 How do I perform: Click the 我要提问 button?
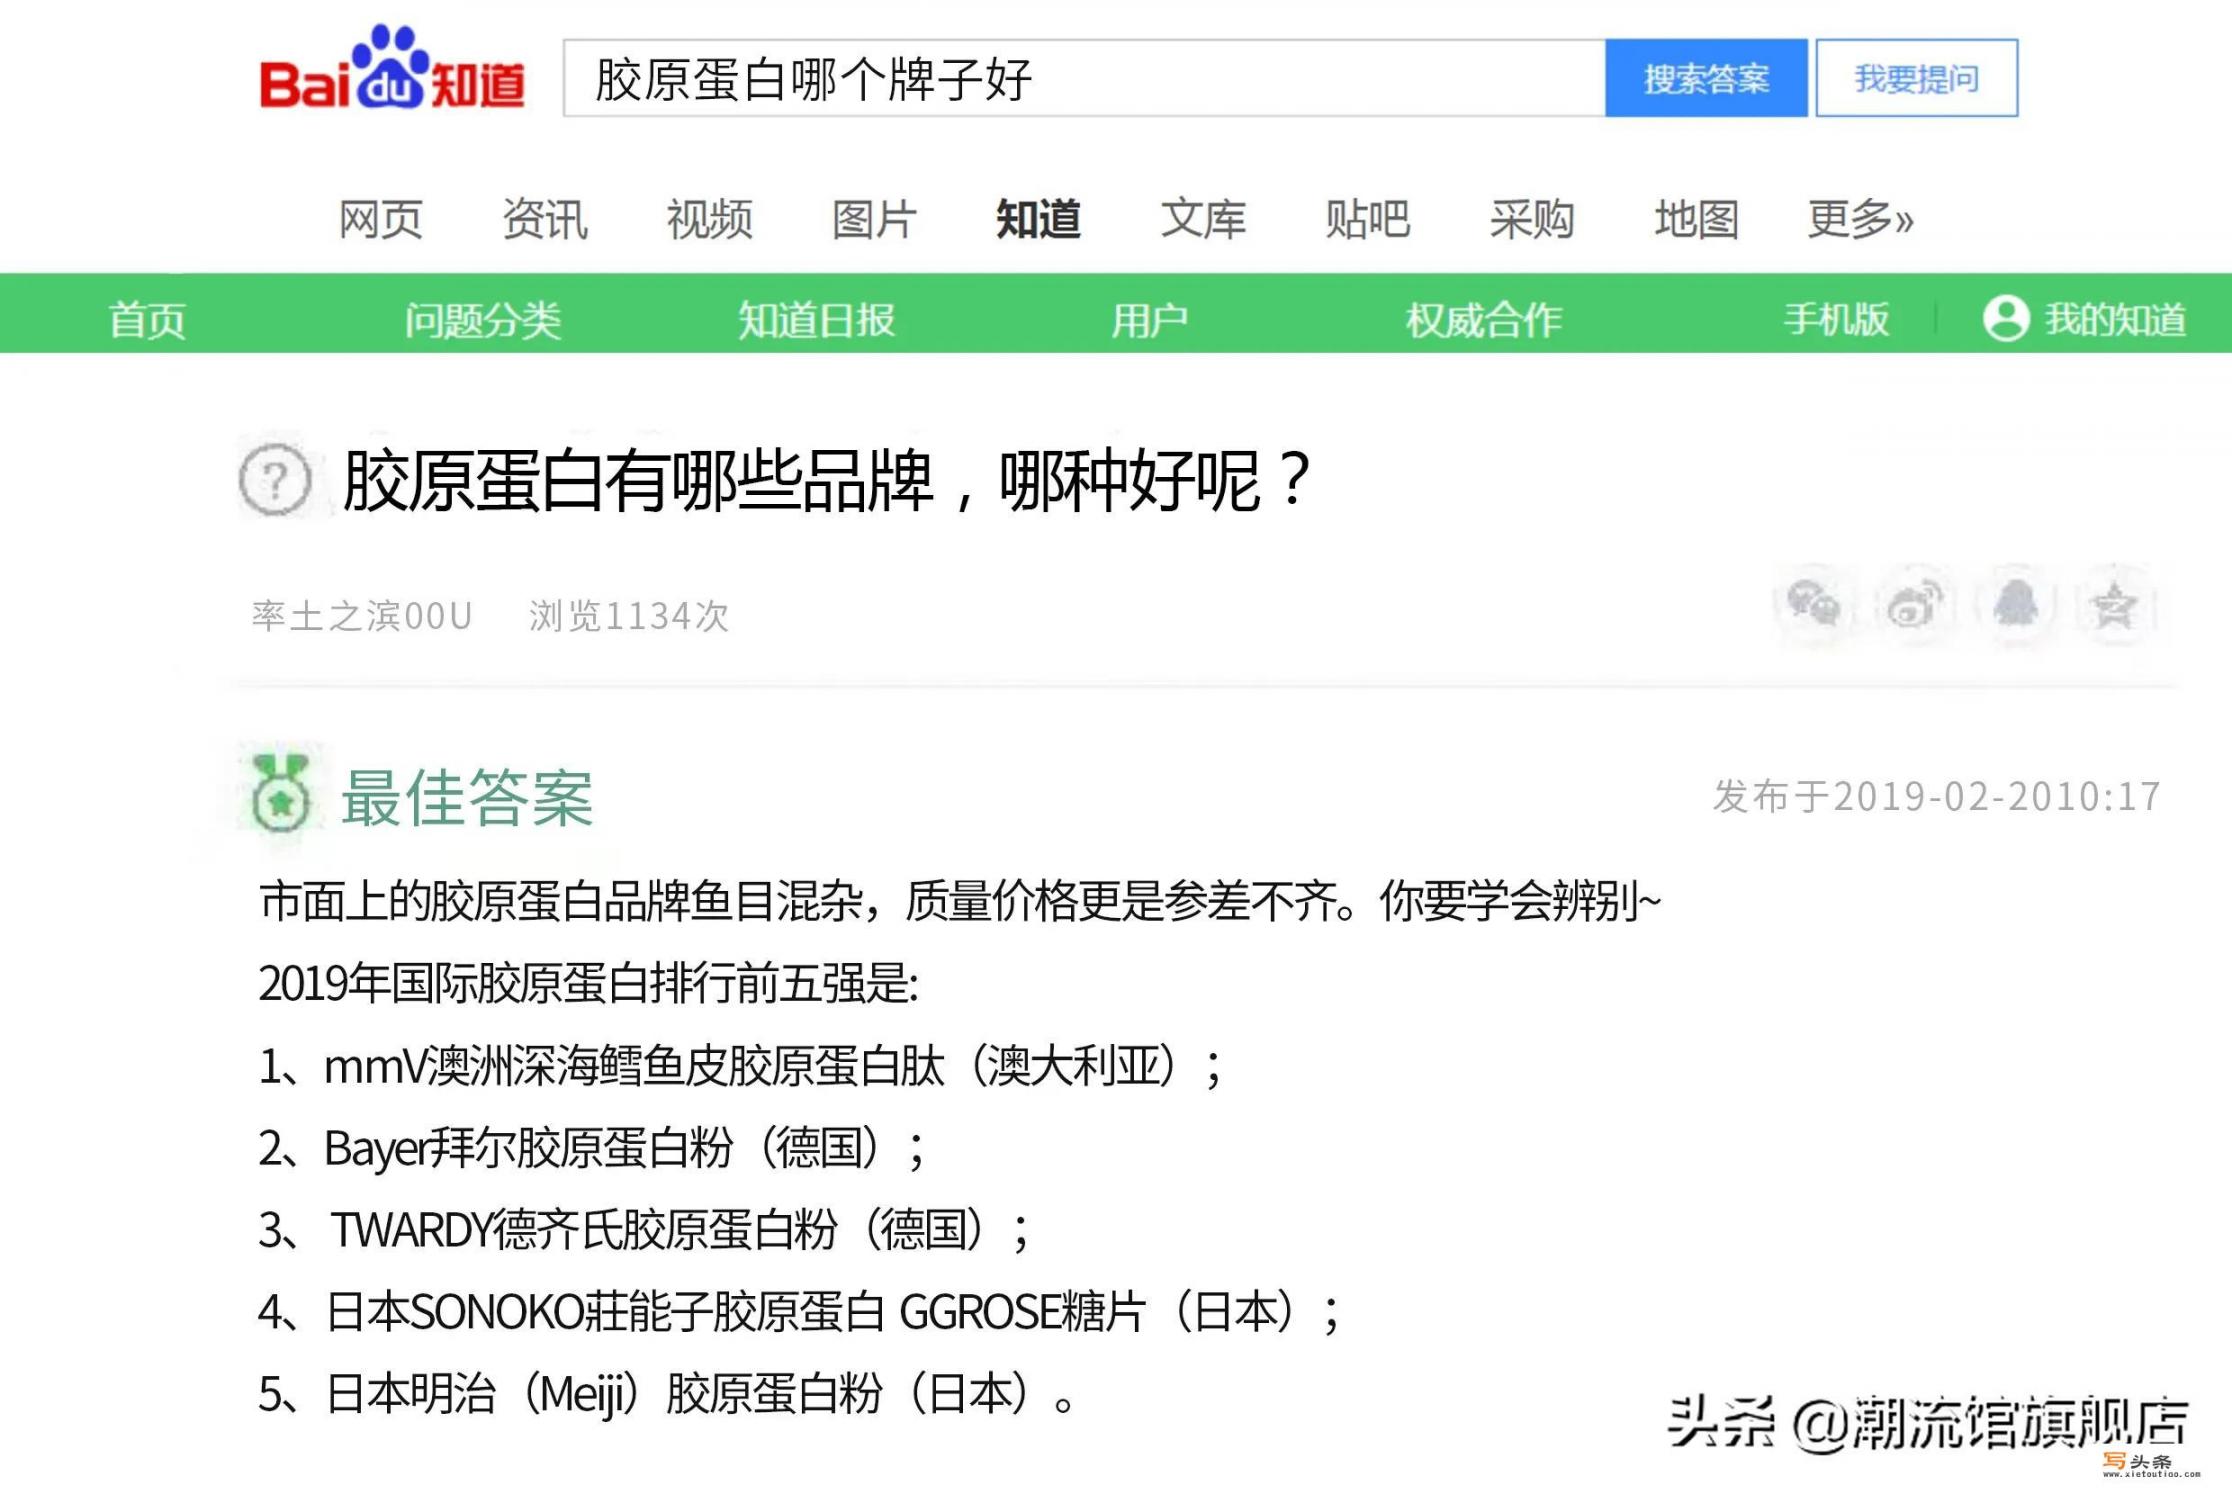click(1917, 78)
